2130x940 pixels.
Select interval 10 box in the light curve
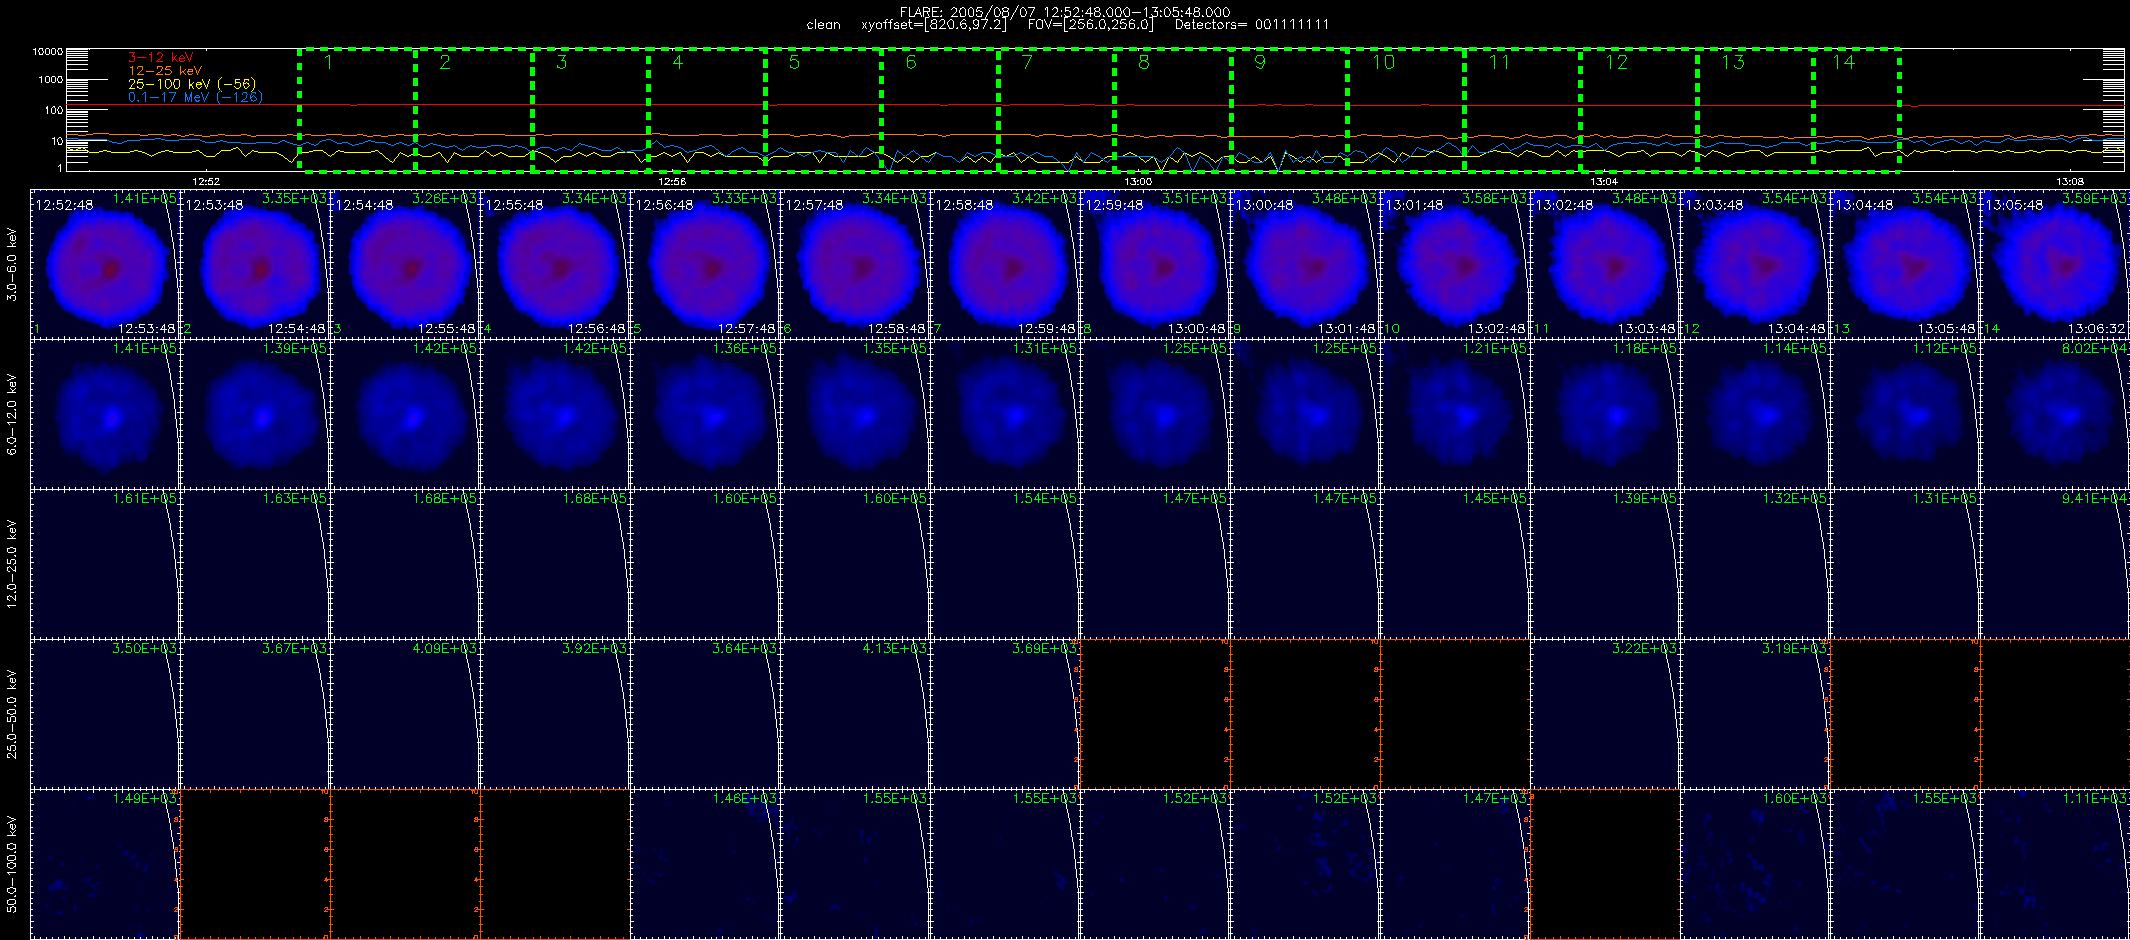tap(1406, 110)
